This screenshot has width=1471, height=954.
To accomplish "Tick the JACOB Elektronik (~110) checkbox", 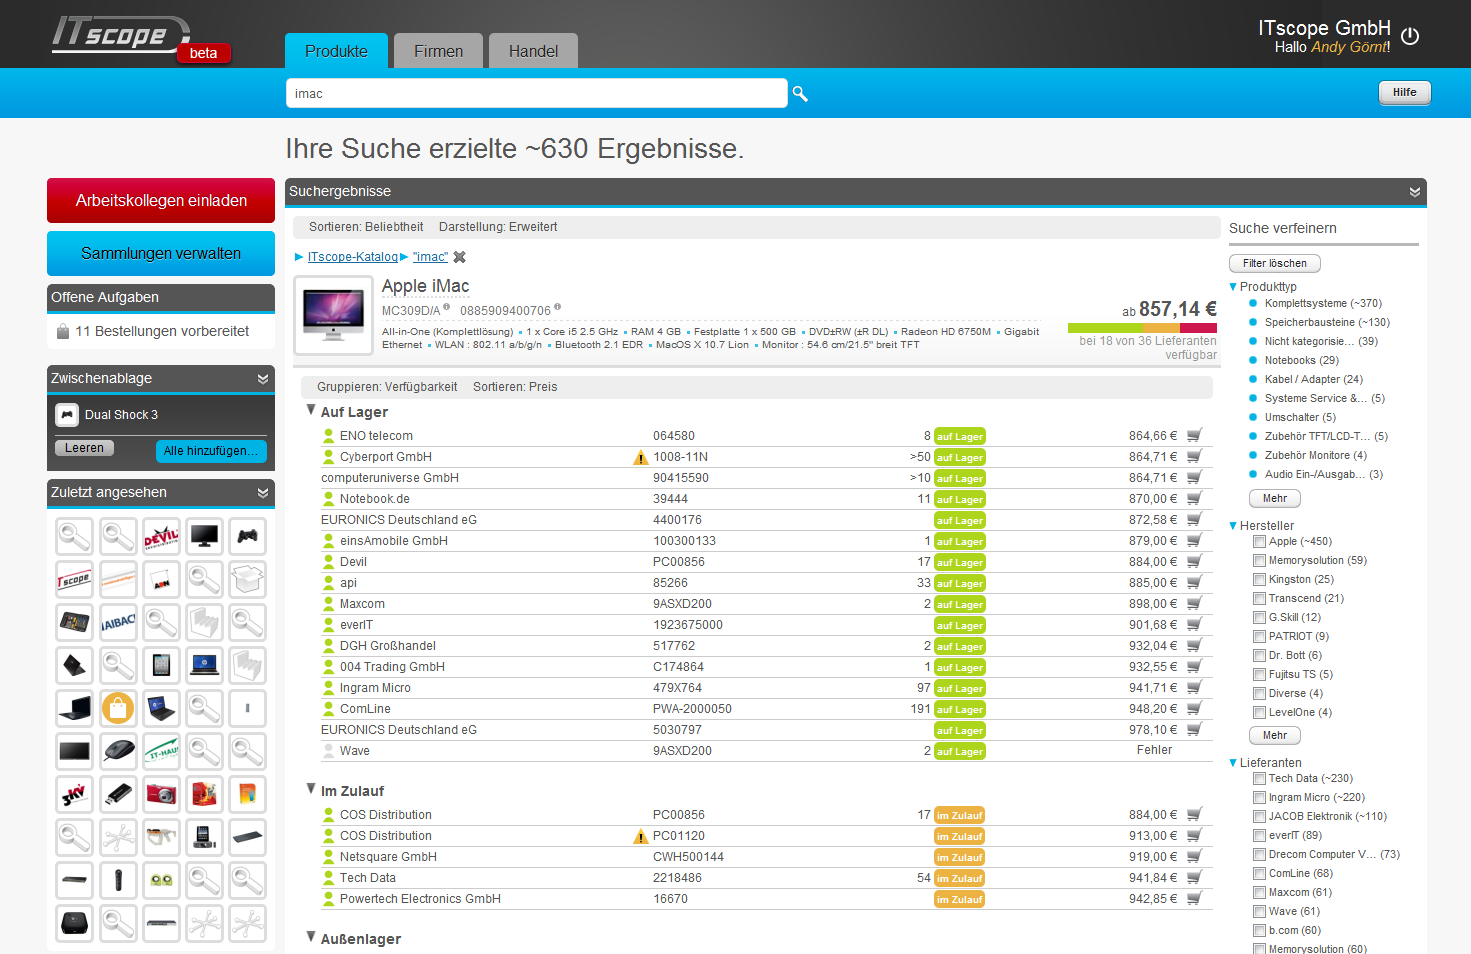I will 1260,817.
